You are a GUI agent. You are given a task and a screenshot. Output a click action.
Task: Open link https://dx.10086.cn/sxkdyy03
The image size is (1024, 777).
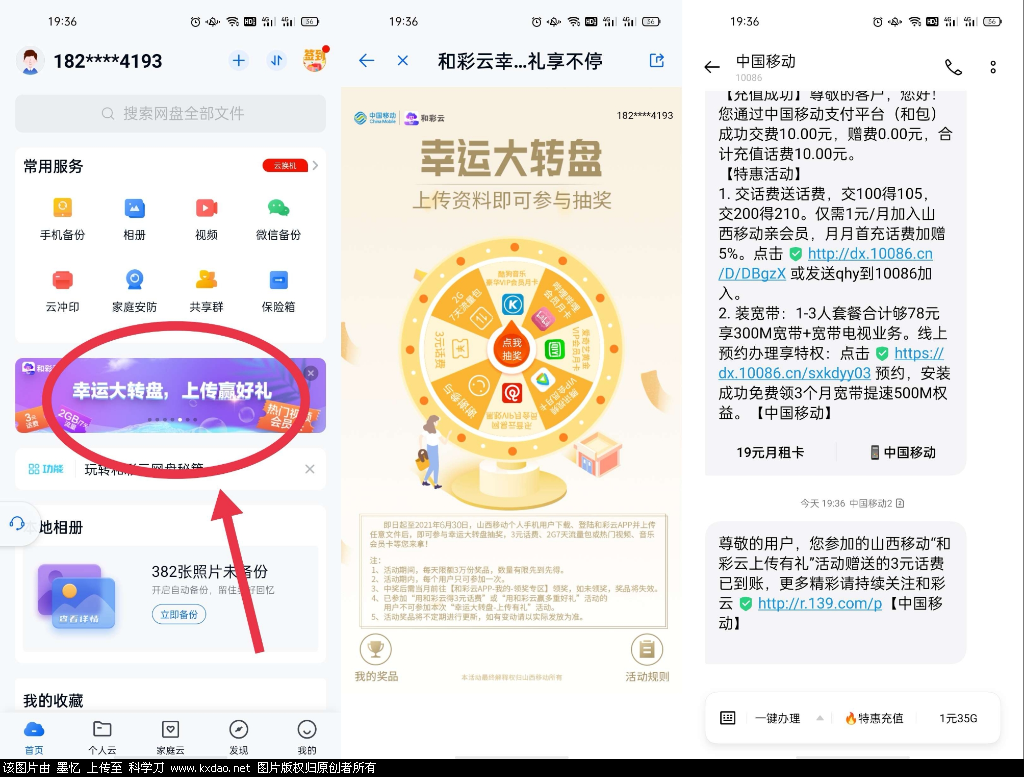click(831, 363)
